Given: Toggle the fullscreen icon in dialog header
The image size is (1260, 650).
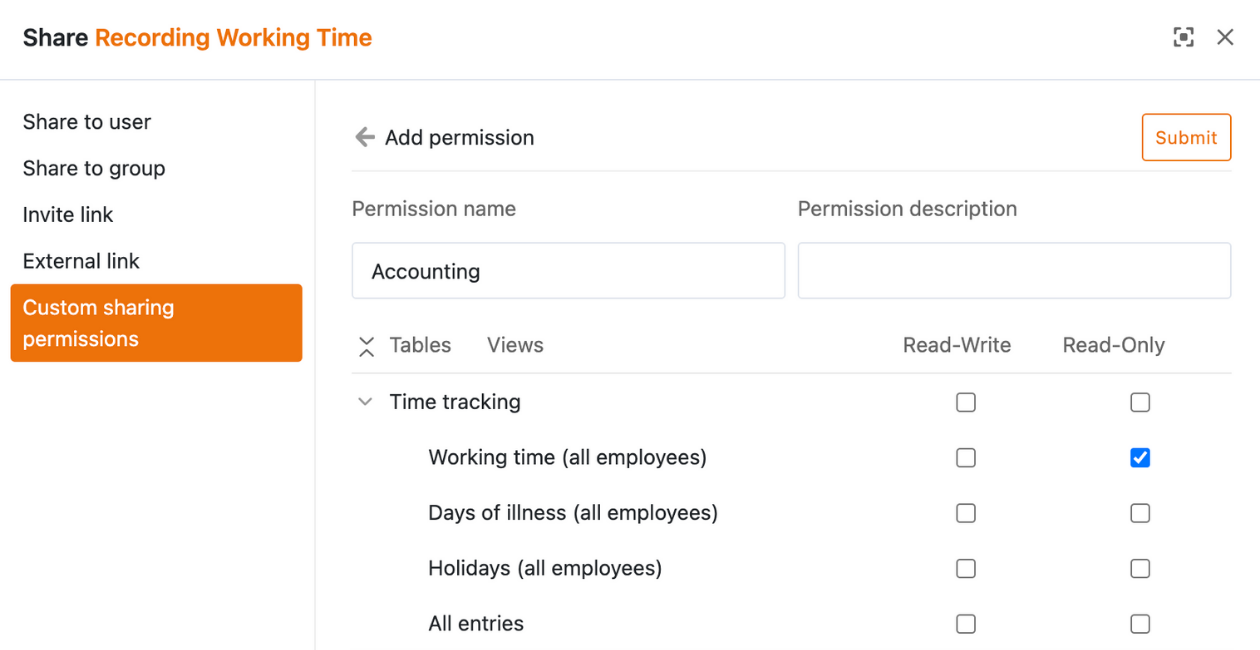Looking at the screenshot, I should (x=1183, y=37).
